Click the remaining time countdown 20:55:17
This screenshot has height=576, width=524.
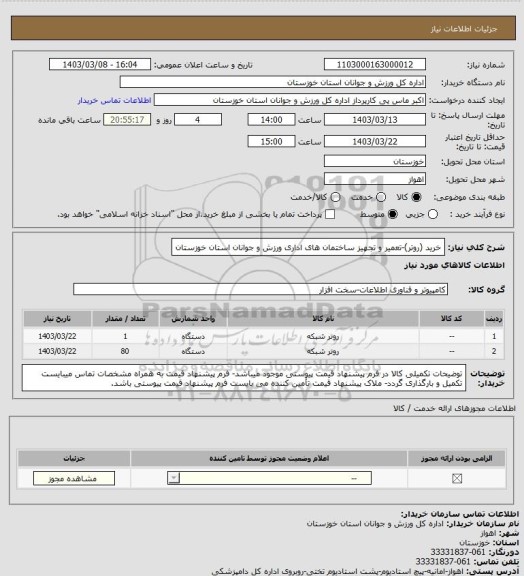[127, 120]
